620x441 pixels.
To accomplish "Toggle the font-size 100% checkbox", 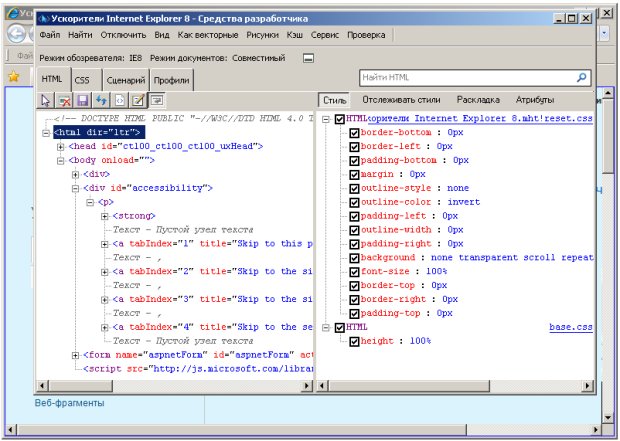I will pyautogui.click(x=353, y=271).
